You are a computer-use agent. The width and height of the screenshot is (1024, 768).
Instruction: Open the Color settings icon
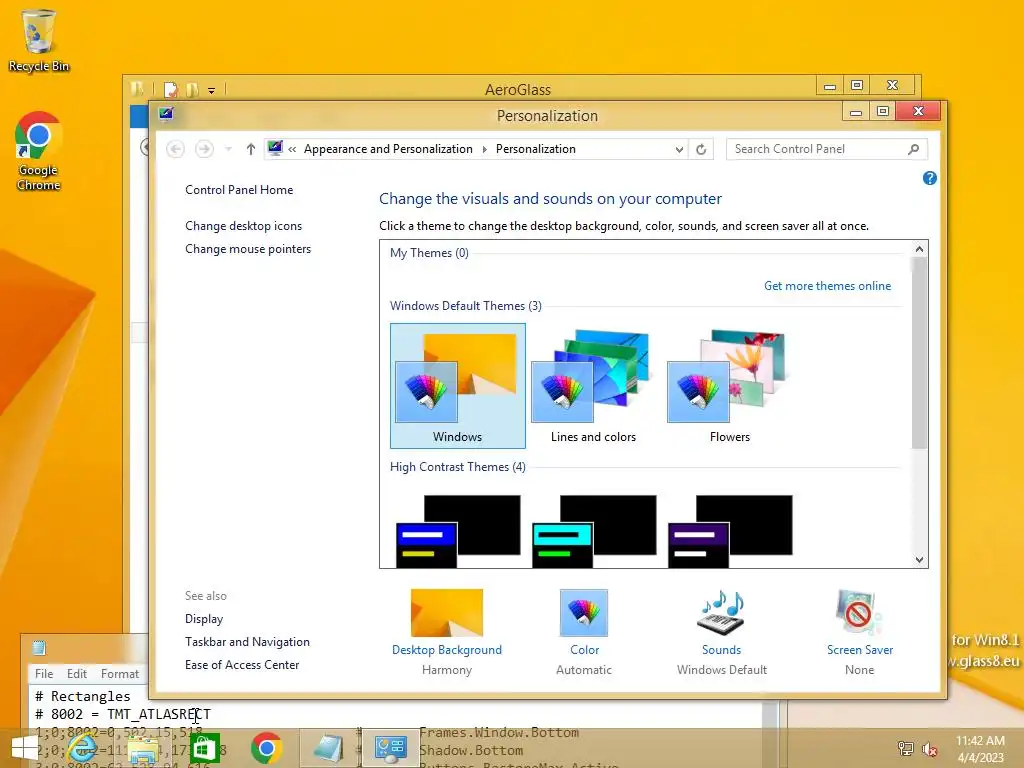click(584, 613)
